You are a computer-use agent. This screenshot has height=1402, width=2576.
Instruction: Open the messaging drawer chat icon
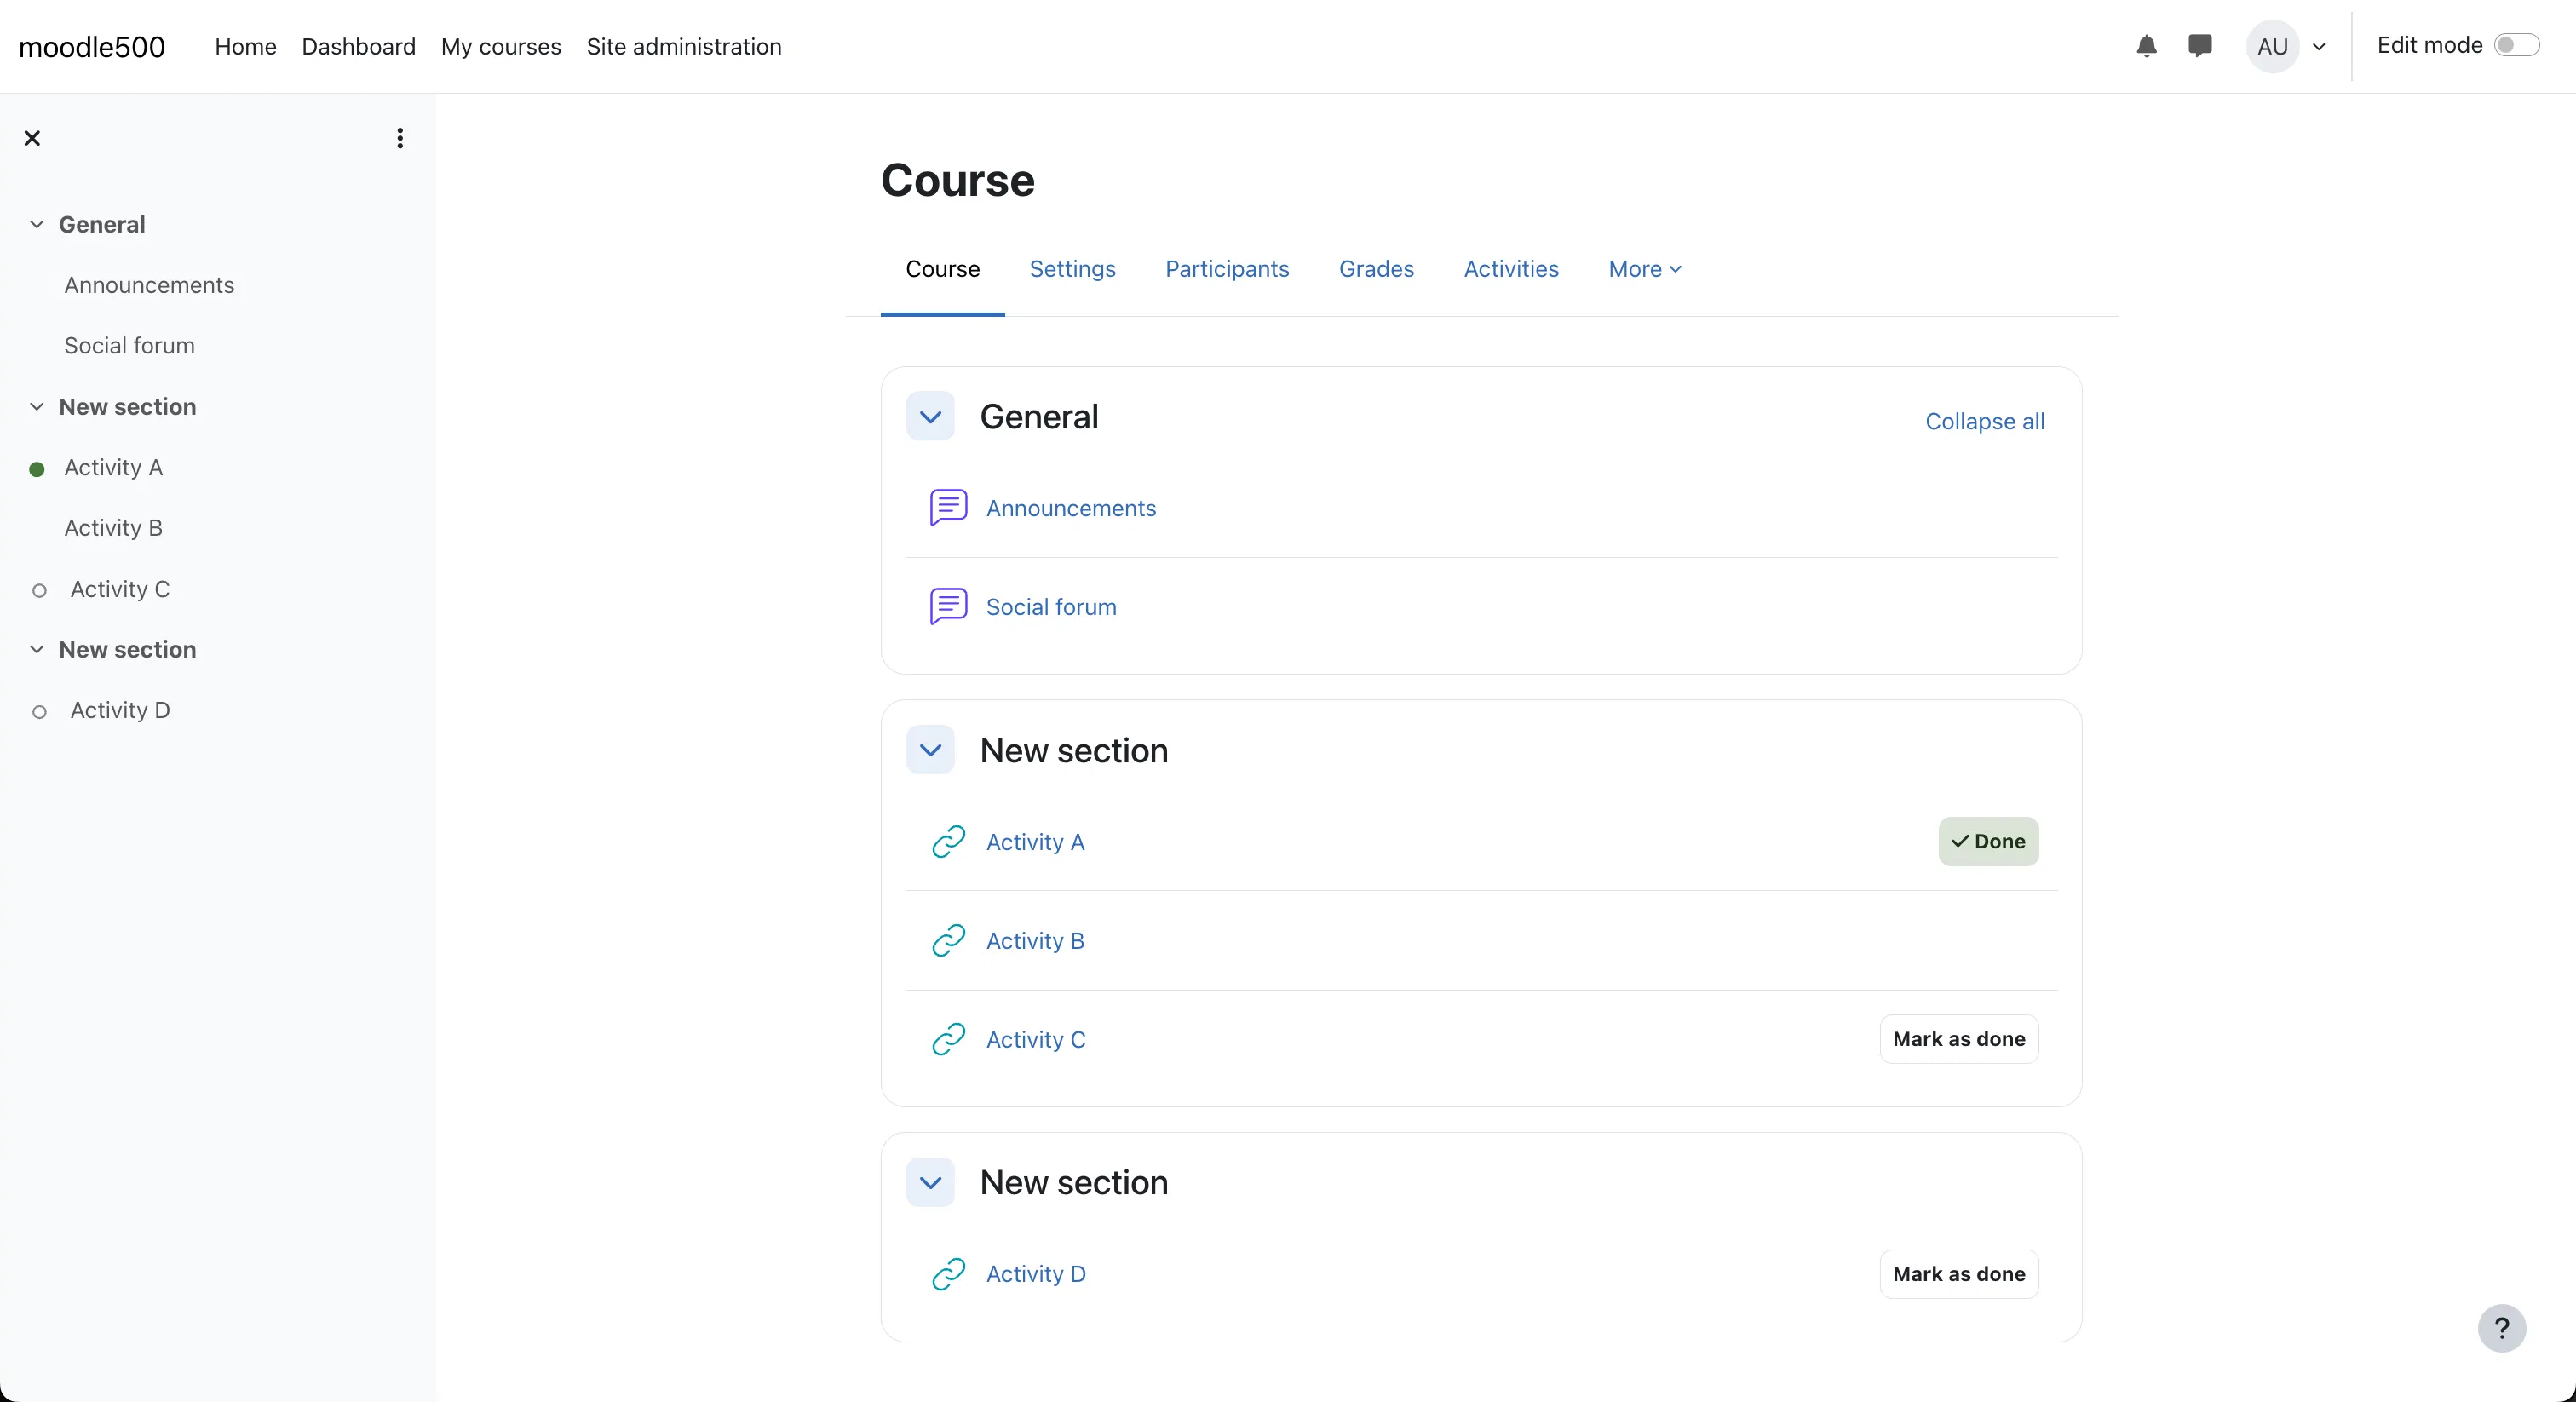click(x=2199, y=46)
